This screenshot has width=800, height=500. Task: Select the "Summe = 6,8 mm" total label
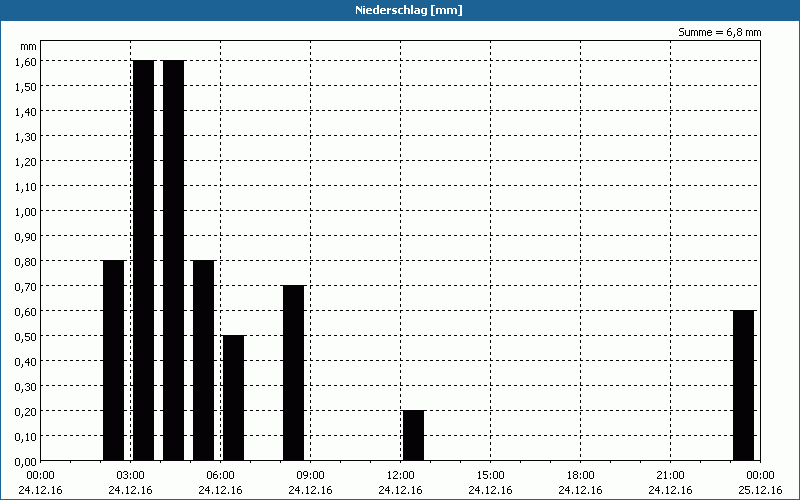719,33
